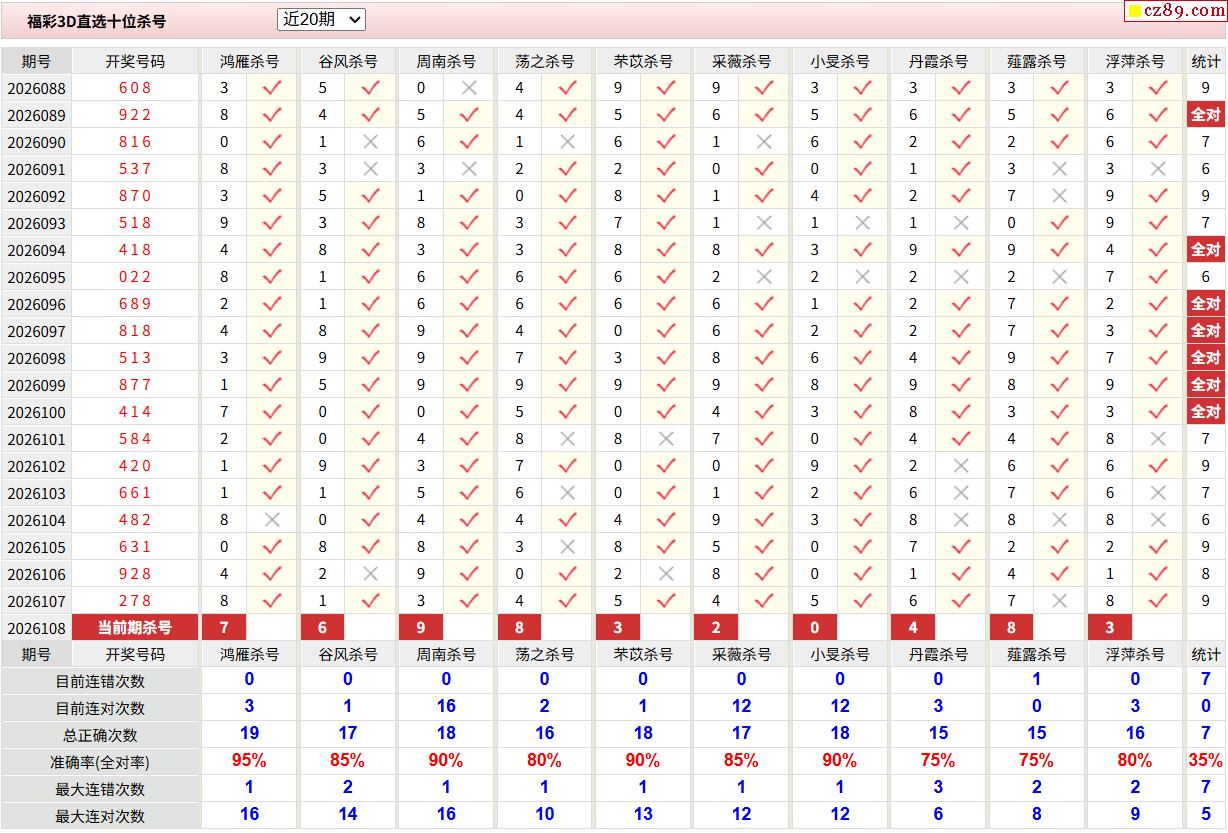Image resolution: width=1228 pixels, height=833 pixels.
Task: Open the 近20期 period dropdown
Action: coord(321,19)
